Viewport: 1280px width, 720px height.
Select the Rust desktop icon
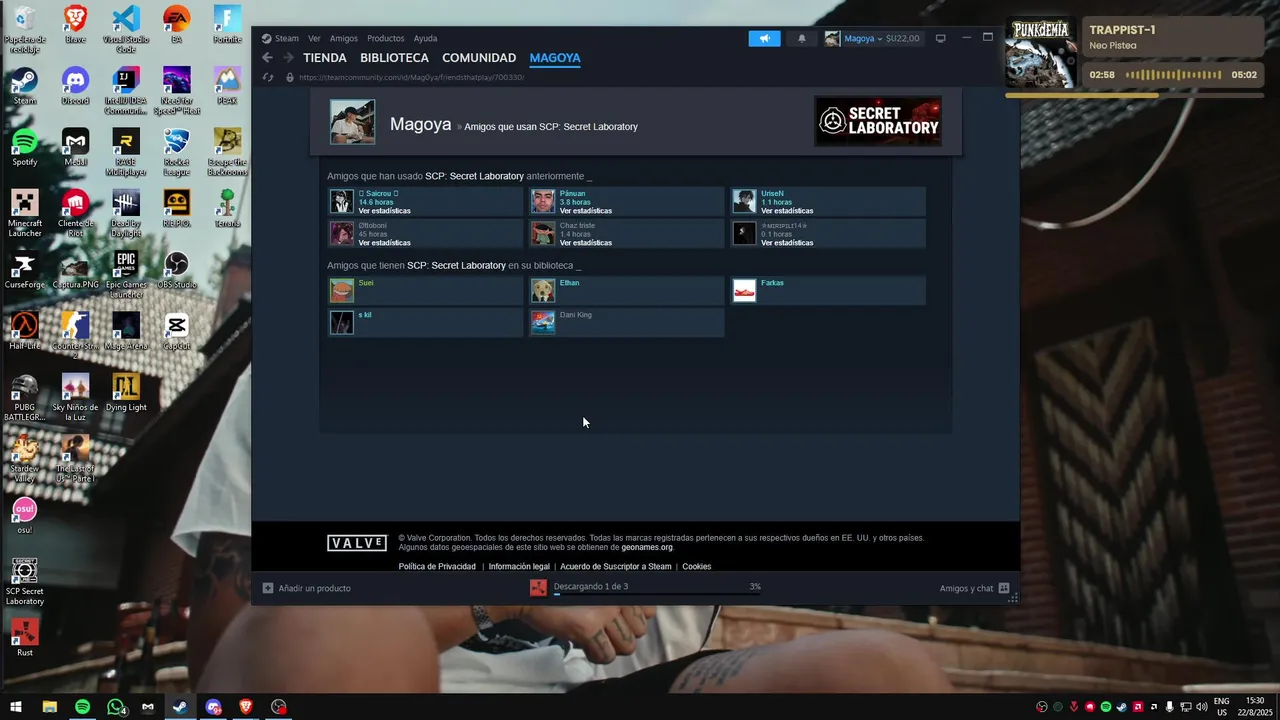(25, 637)
